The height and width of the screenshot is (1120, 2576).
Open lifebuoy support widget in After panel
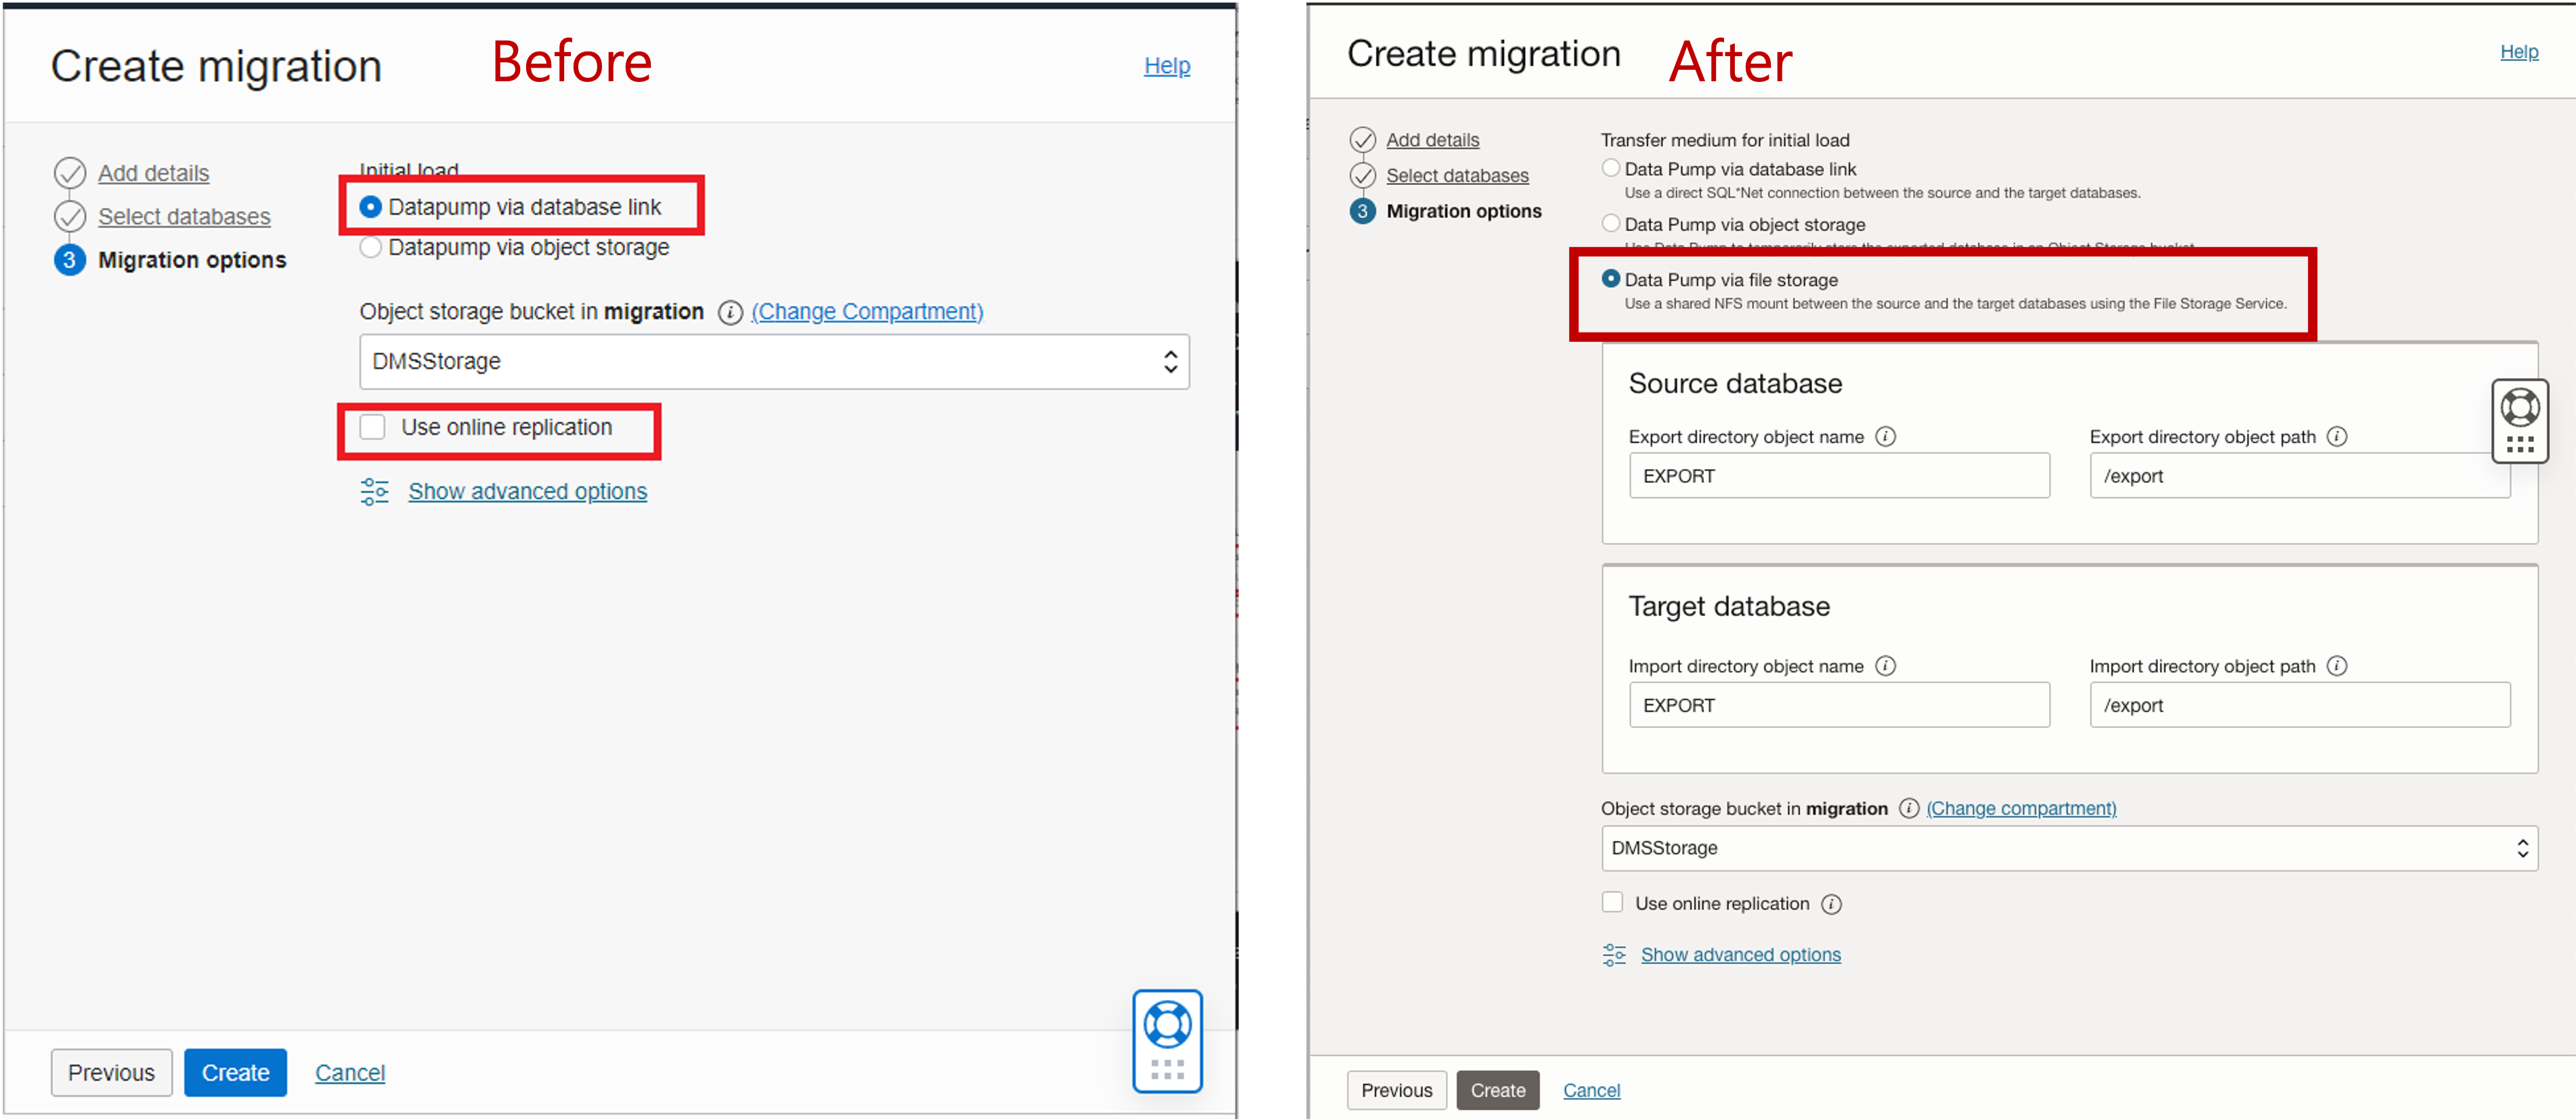[x=2519, y=421]
